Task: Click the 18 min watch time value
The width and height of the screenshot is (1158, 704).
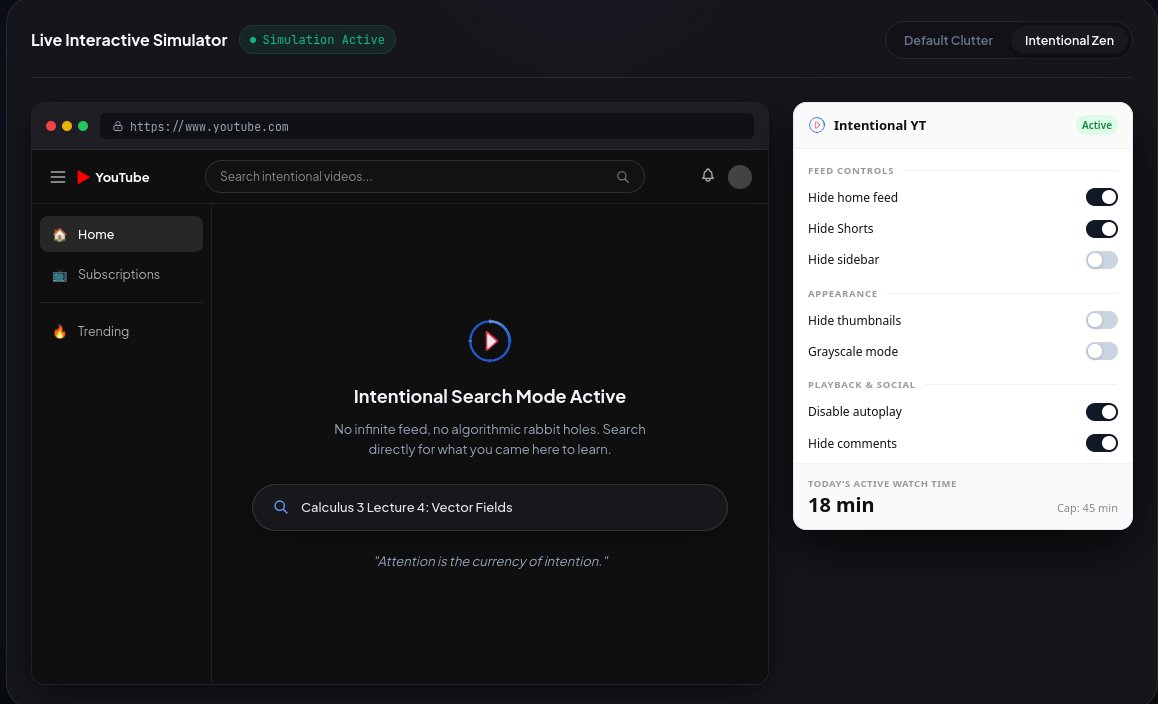Action: tap(840, 505)
